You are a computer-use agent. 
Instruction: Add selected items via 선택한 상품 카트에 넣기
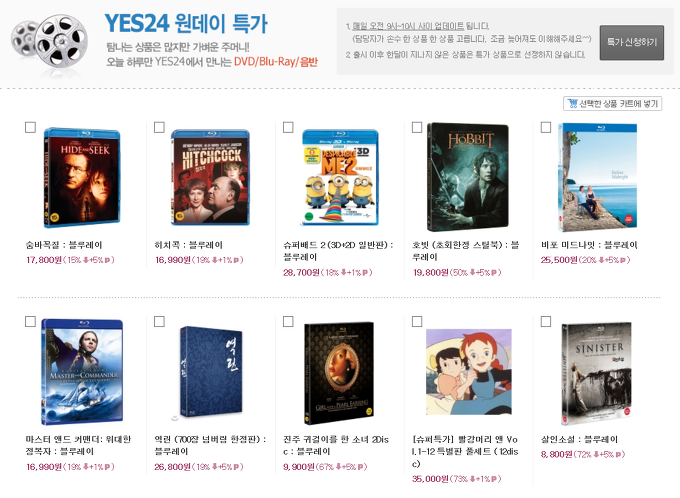pyautogui.click(x=612, y=104)
